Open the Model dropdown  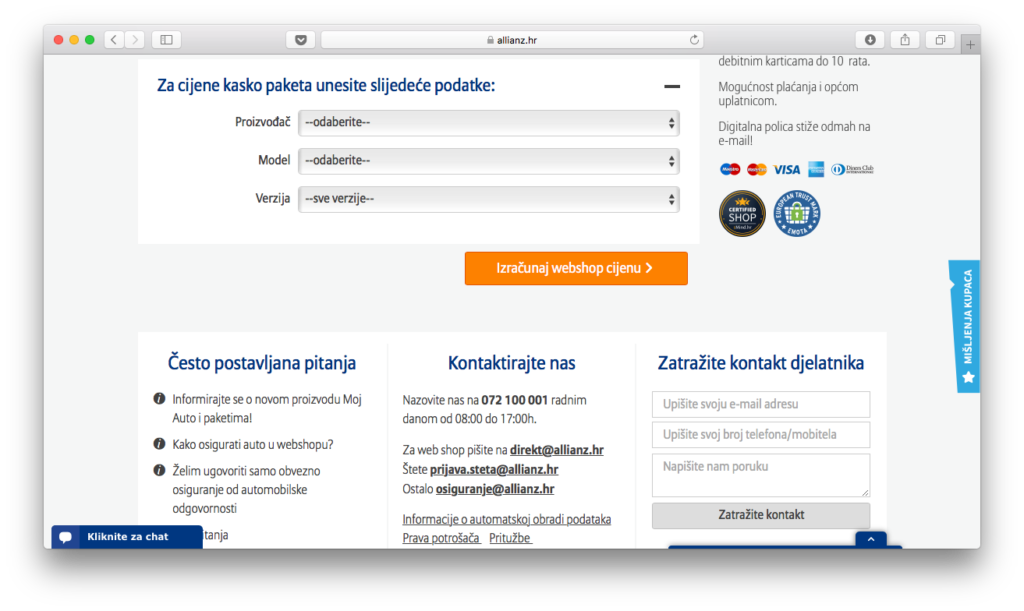pyautogui.click(x=488, y=161)
